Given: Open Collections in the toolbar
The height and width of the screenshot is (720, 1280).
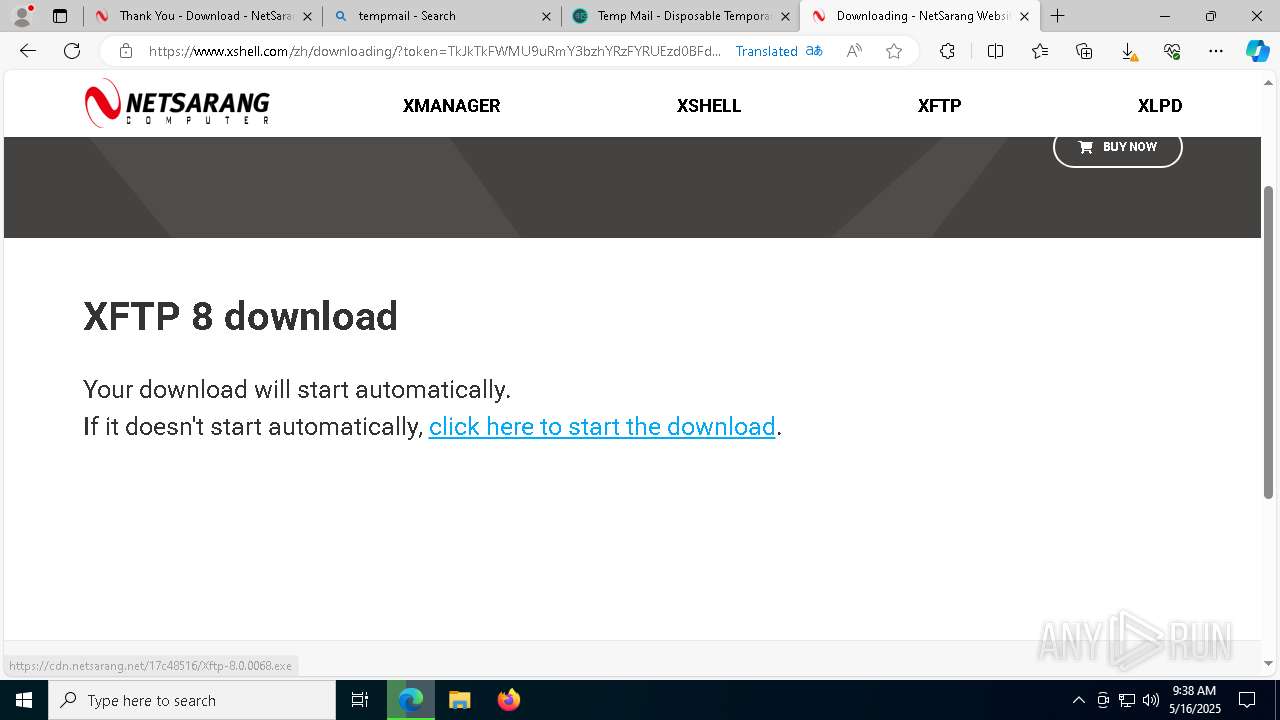Looking at the screenshot, I should 1084,51.
